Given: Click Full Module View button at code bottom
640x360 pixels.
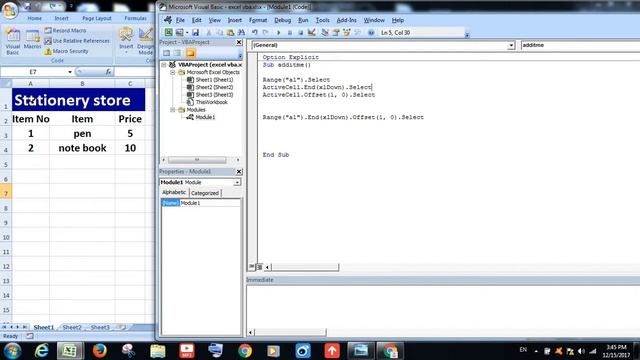Looking at the screenshot, I should (259, 267).
